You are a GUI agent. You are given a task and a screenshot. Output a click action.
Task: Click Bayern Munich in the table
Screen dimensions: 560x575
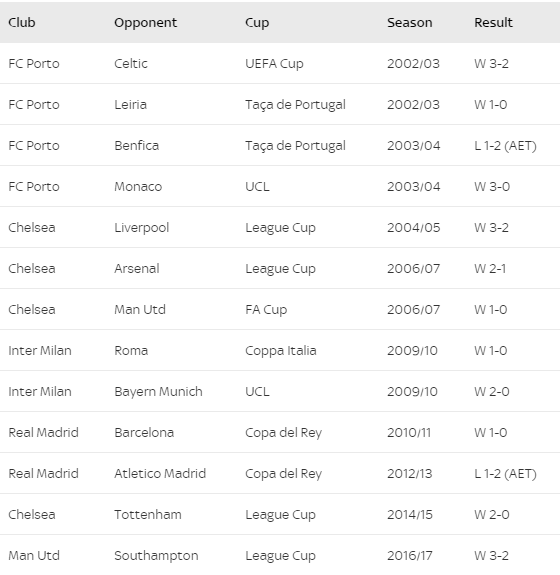tap(158, 392)
